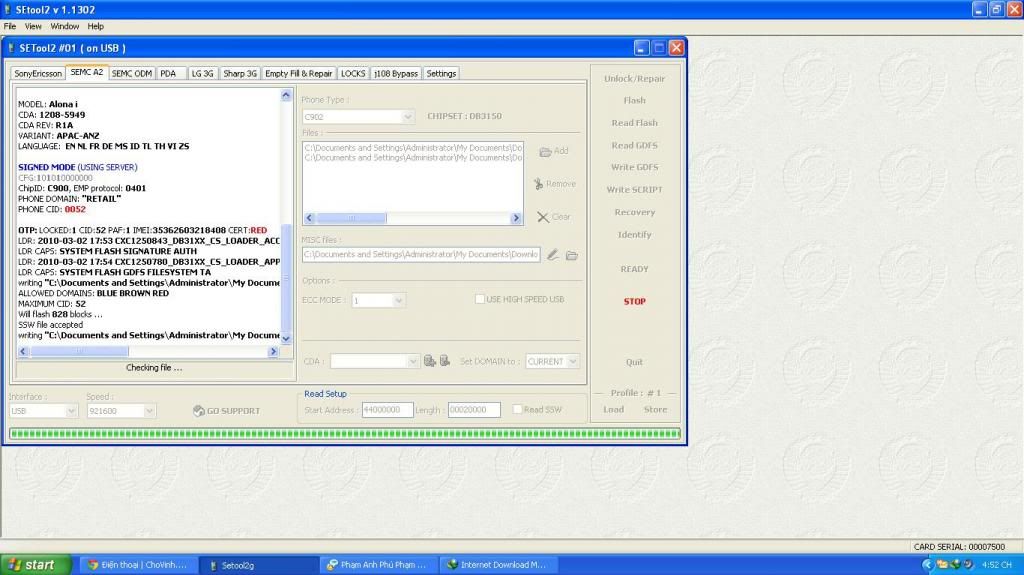This screenshot has height=575, width=1024.
Task: Switch to the SonyEricsson tab
Action: (x=38, y=74)
